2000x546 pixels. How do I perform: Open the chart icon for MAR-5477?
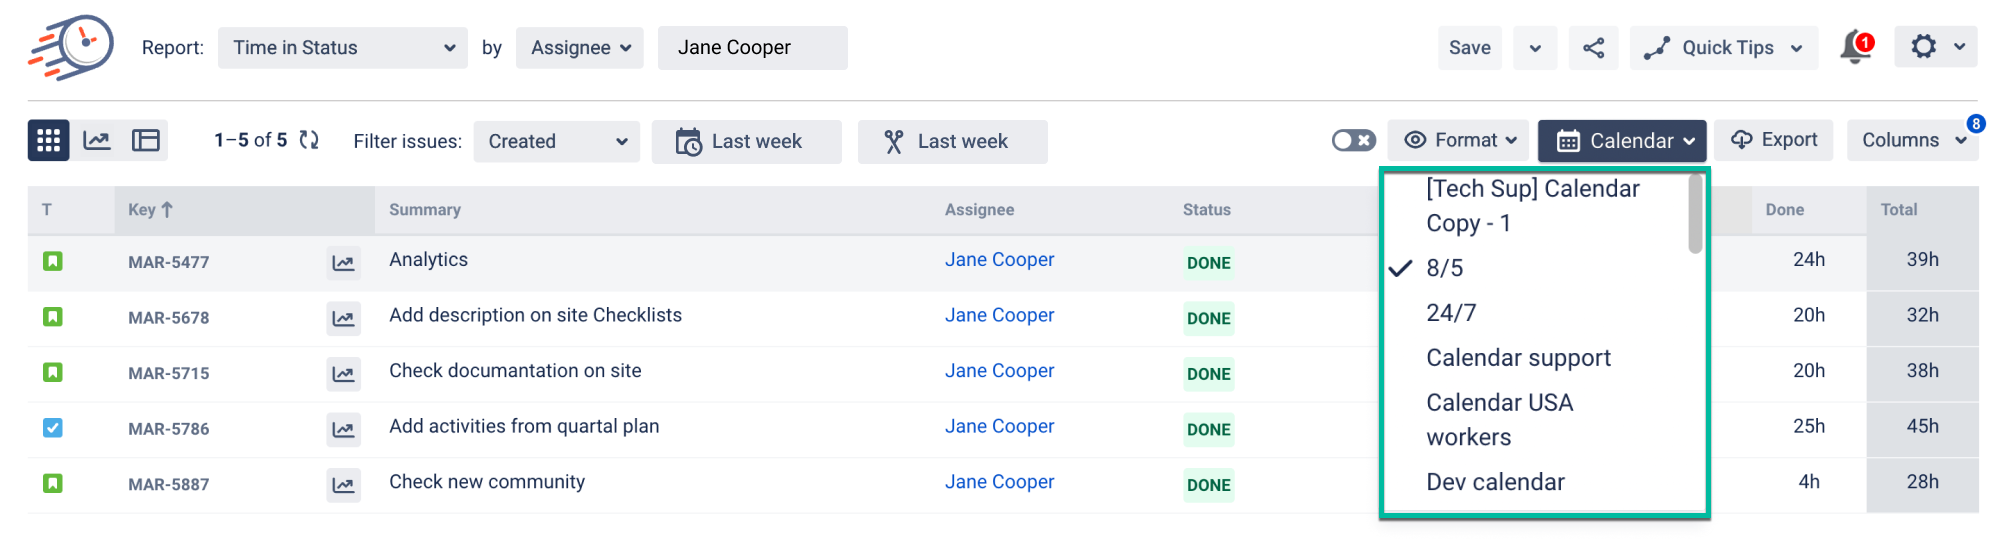tap(343, 263)
